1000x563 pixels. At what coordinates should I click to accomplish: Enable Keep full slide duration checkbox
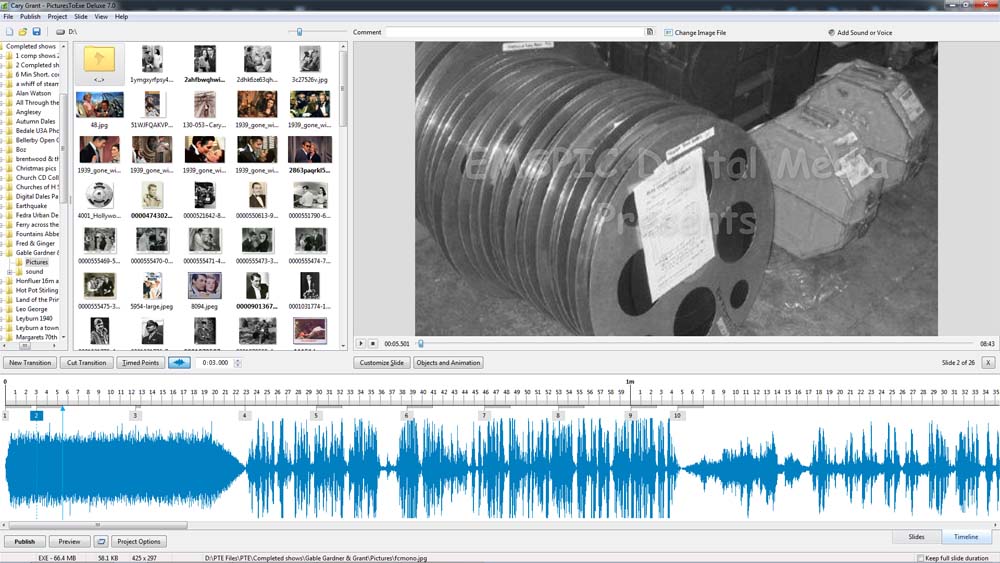[x=920, y=558]
